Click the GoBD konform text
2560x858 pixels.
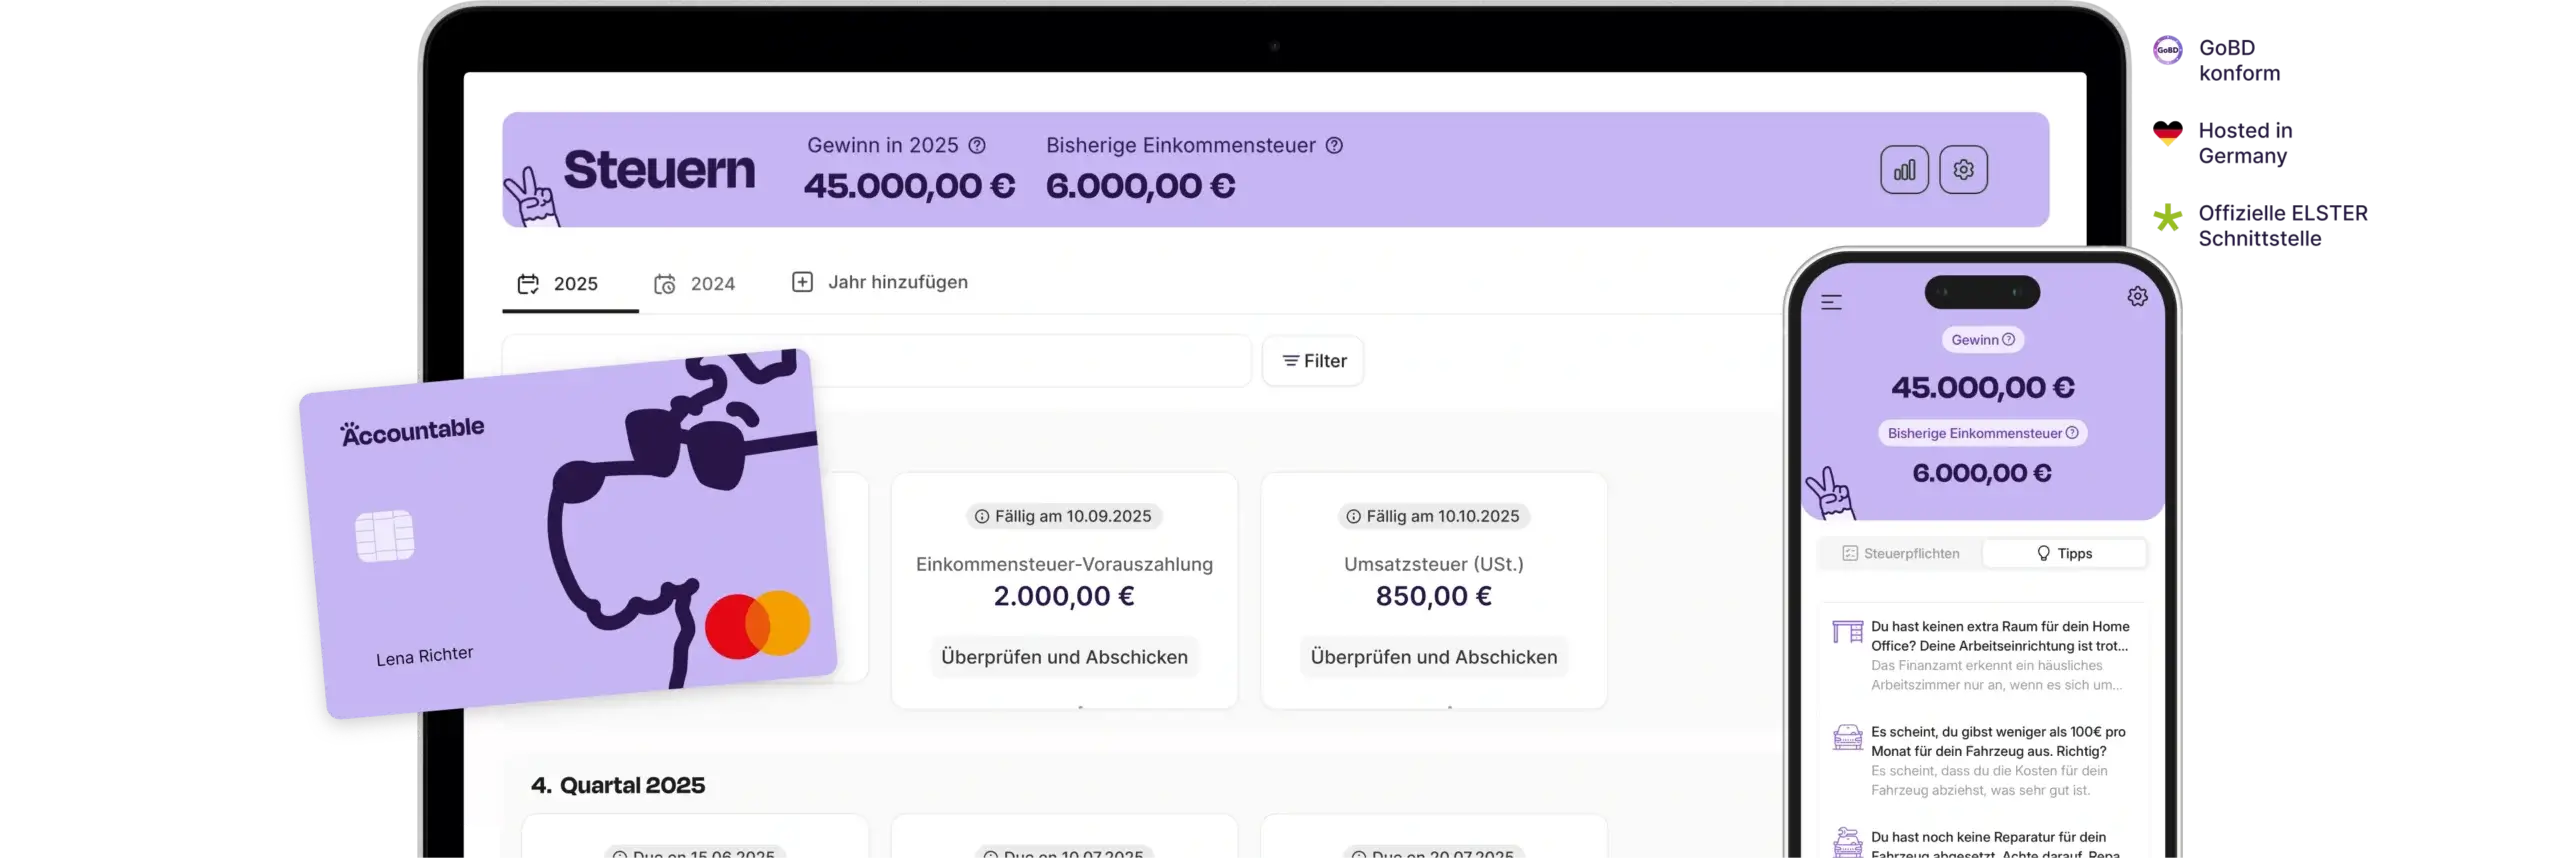[x=2239, y=60]
